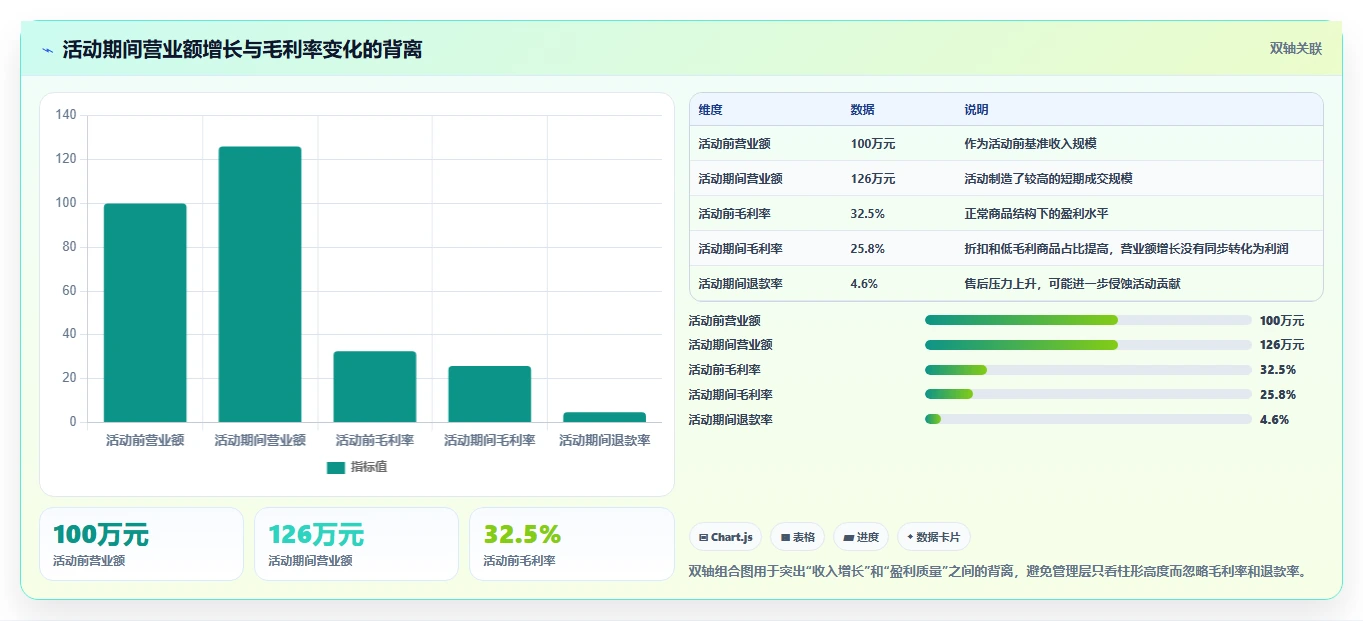1363x621 pixels.
Task: Select the 表格 tag chip
Action: 797,537
